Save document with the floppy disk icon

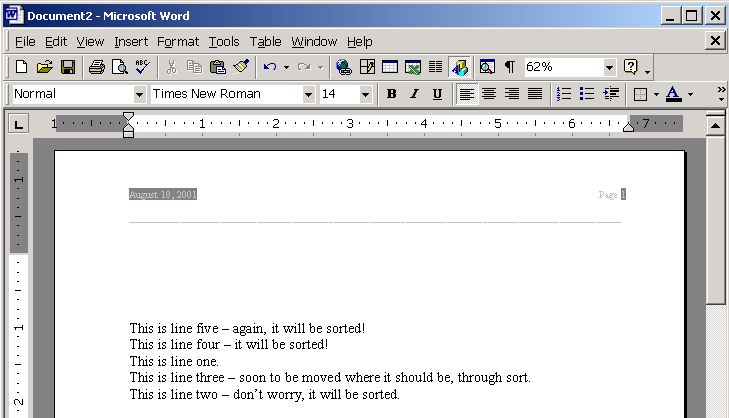pyautogui.click(x=68, y=67)
